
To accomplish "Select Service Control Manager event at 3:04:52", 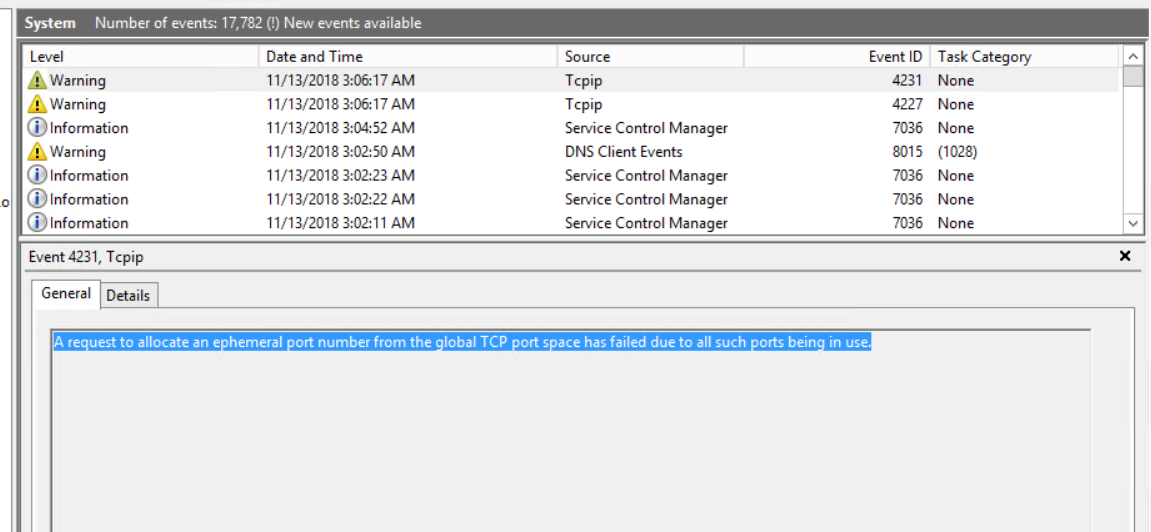I will click(646, 128).
